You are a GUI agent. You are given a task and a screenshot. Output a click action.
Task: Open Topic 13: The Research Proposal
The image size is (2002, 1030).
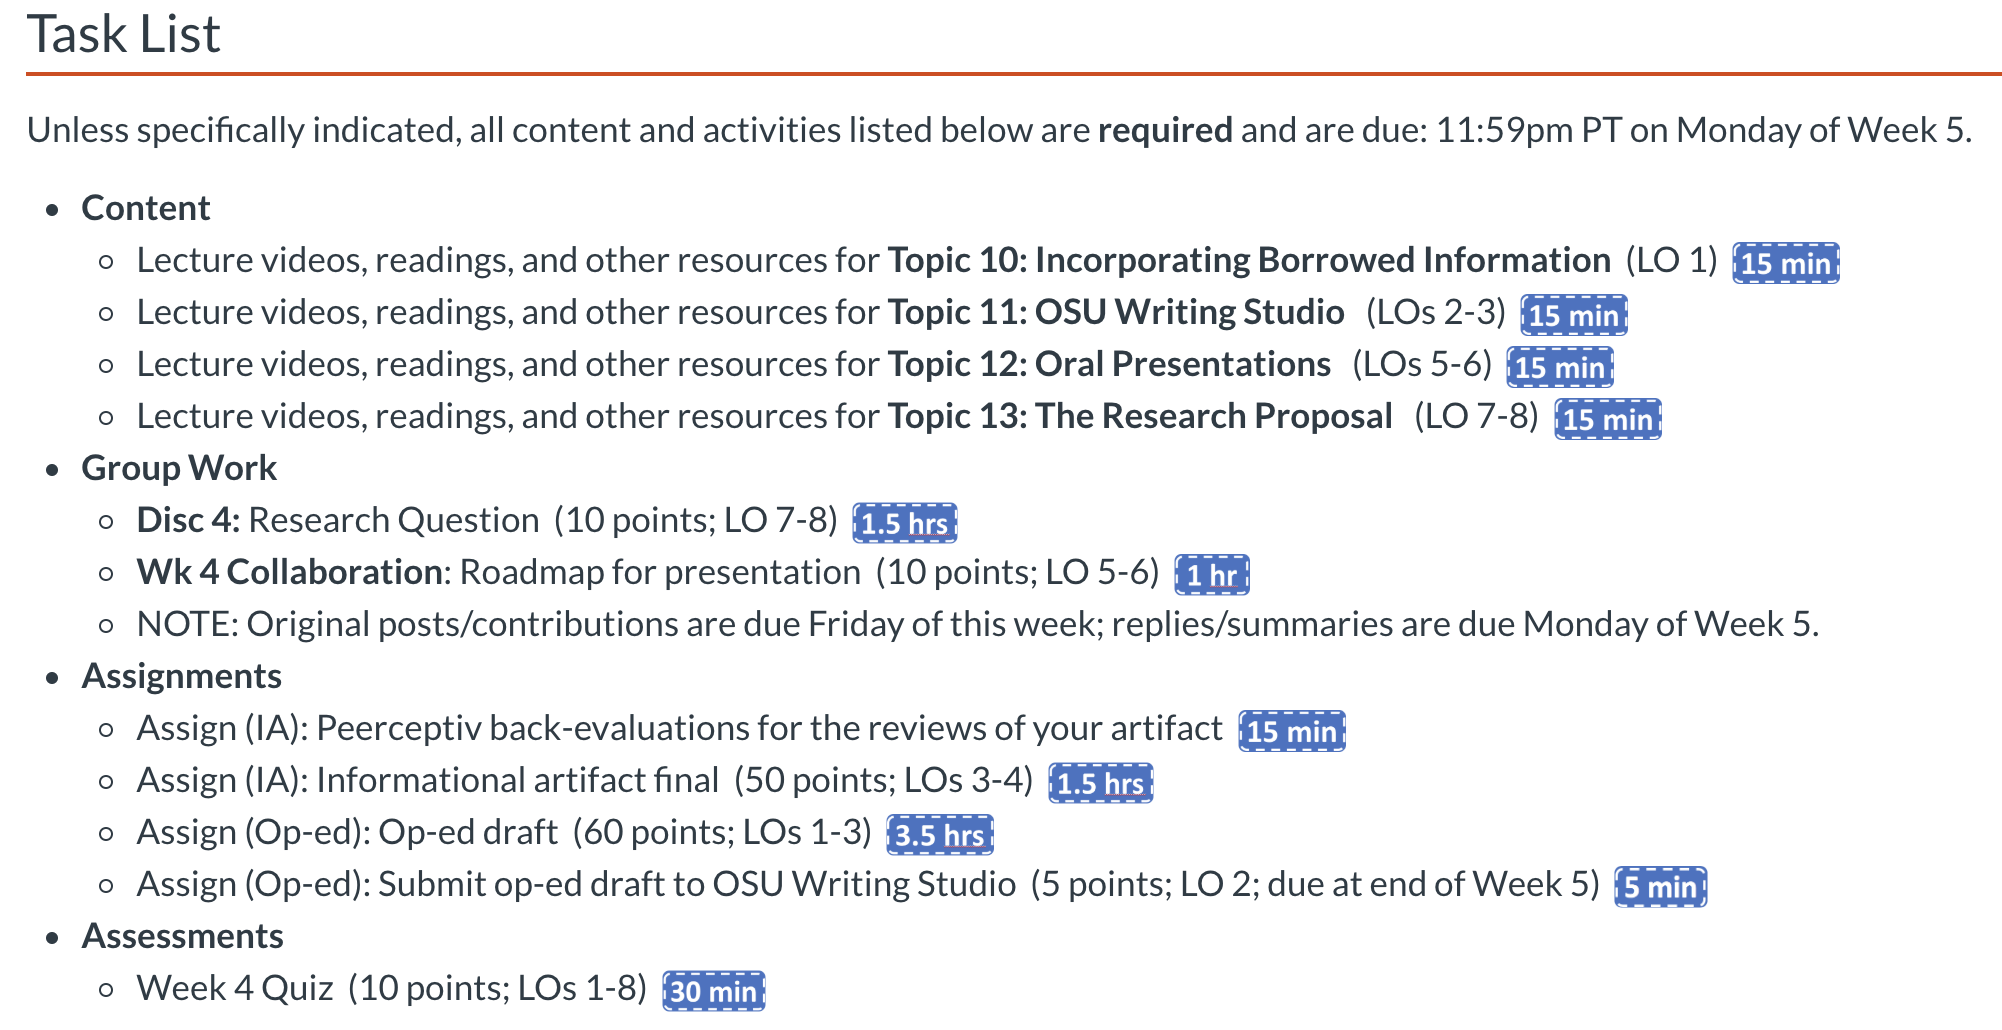pyautogui.click(x=1140, y=416)
